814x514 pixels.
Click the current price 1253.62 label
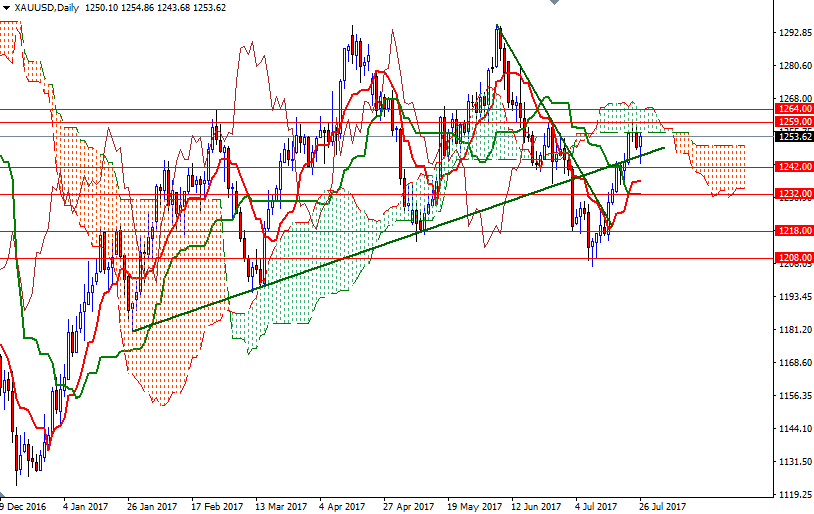coord(794,137)
